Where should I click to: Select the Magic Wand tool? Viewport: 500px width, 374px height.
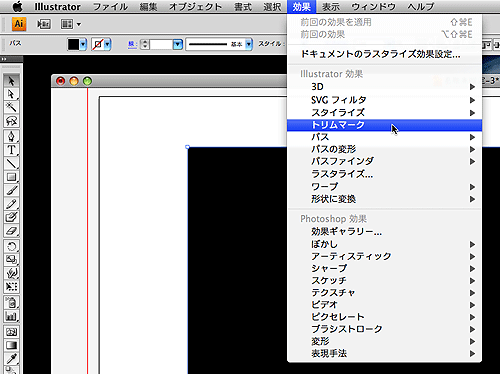pyautogui.click(x=11, y=107)
